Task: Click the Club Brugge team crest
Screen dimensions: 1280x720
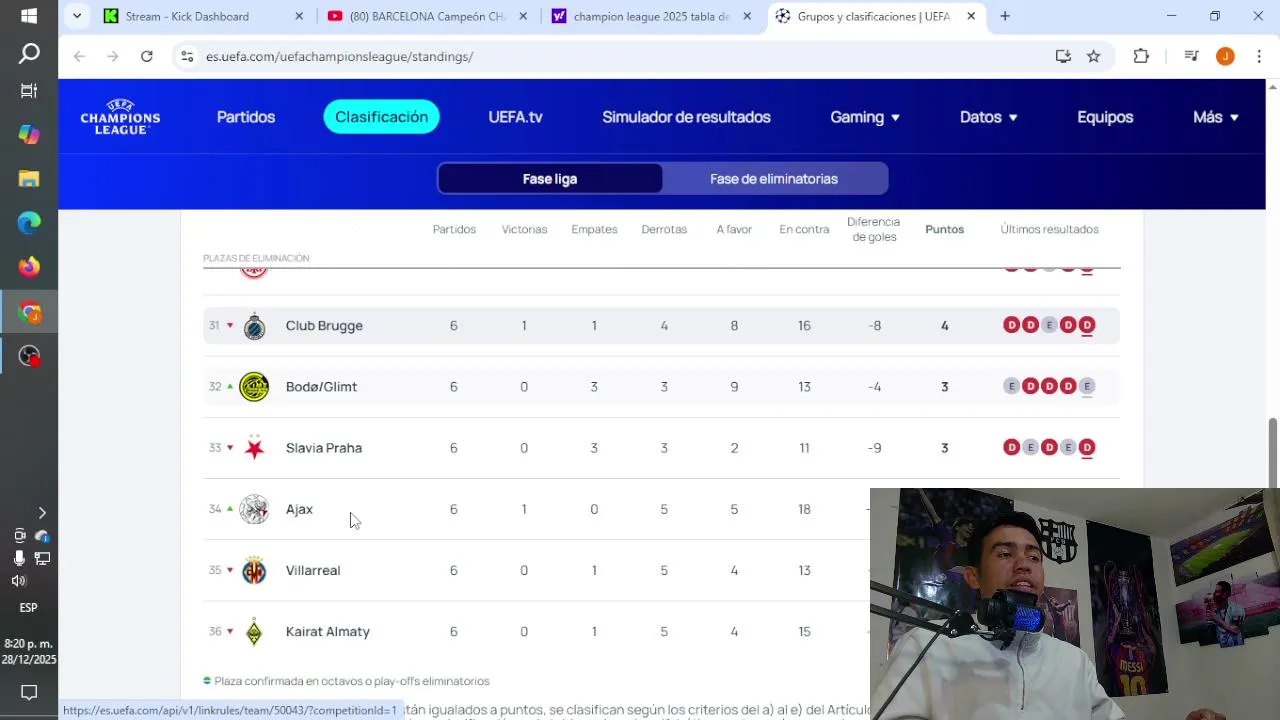Action: coord(254,326)
